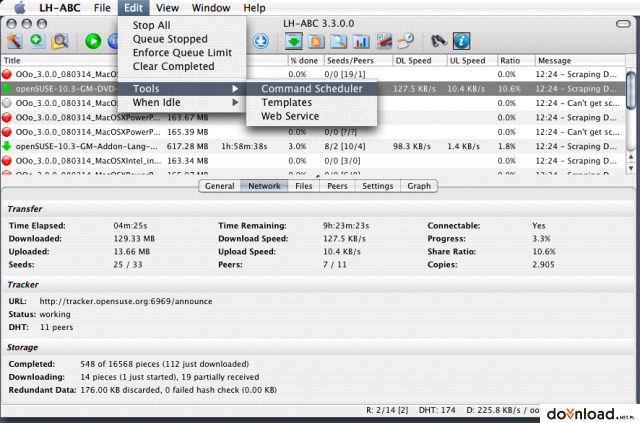
Task: Click white circle status icon in third row
Action: tap(7, 103)
